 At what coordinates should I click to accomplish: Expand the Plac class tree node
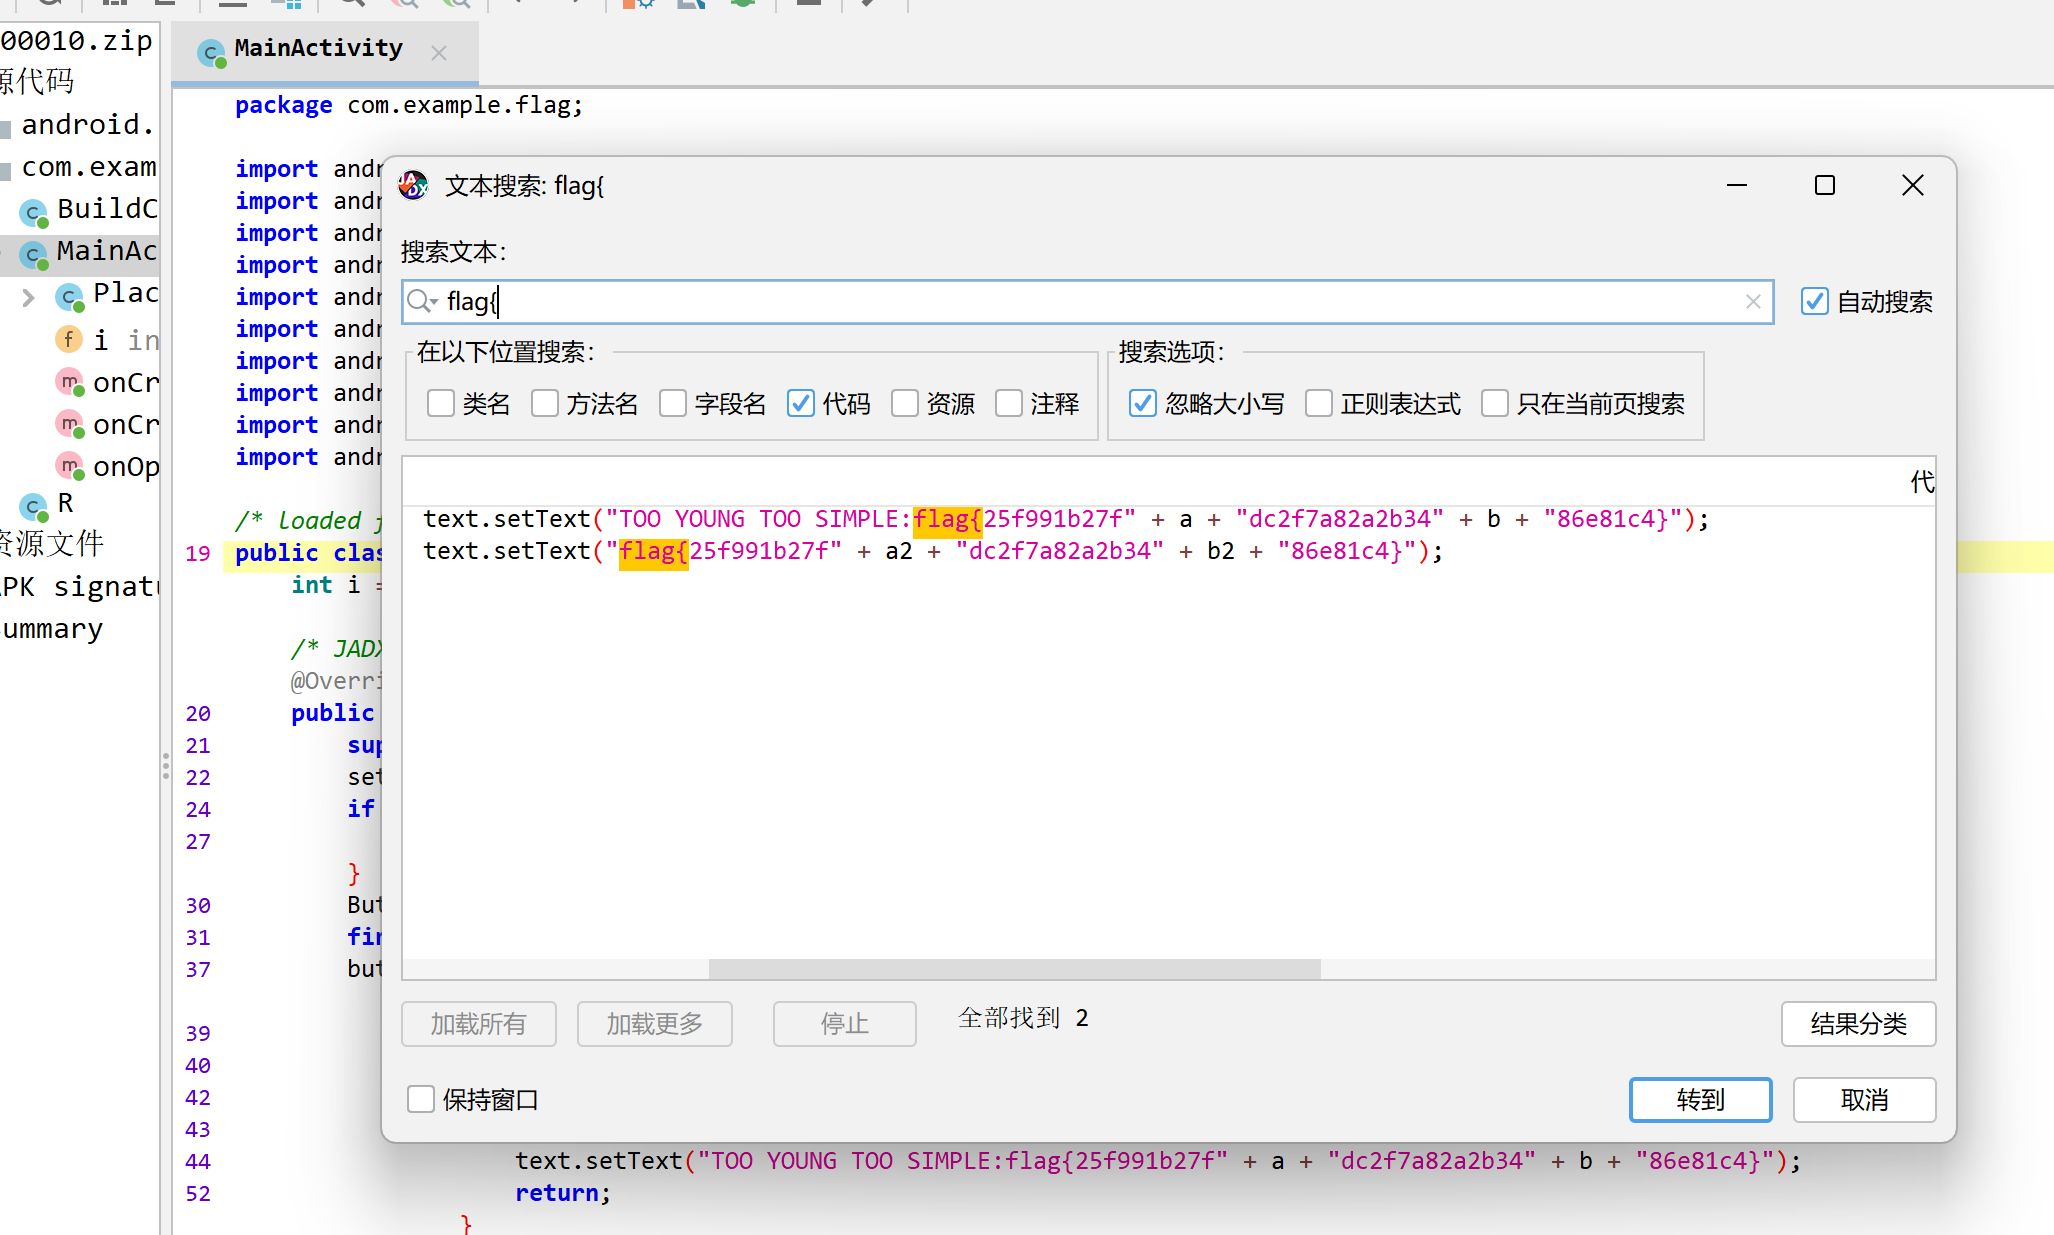[x=28, y=297]
